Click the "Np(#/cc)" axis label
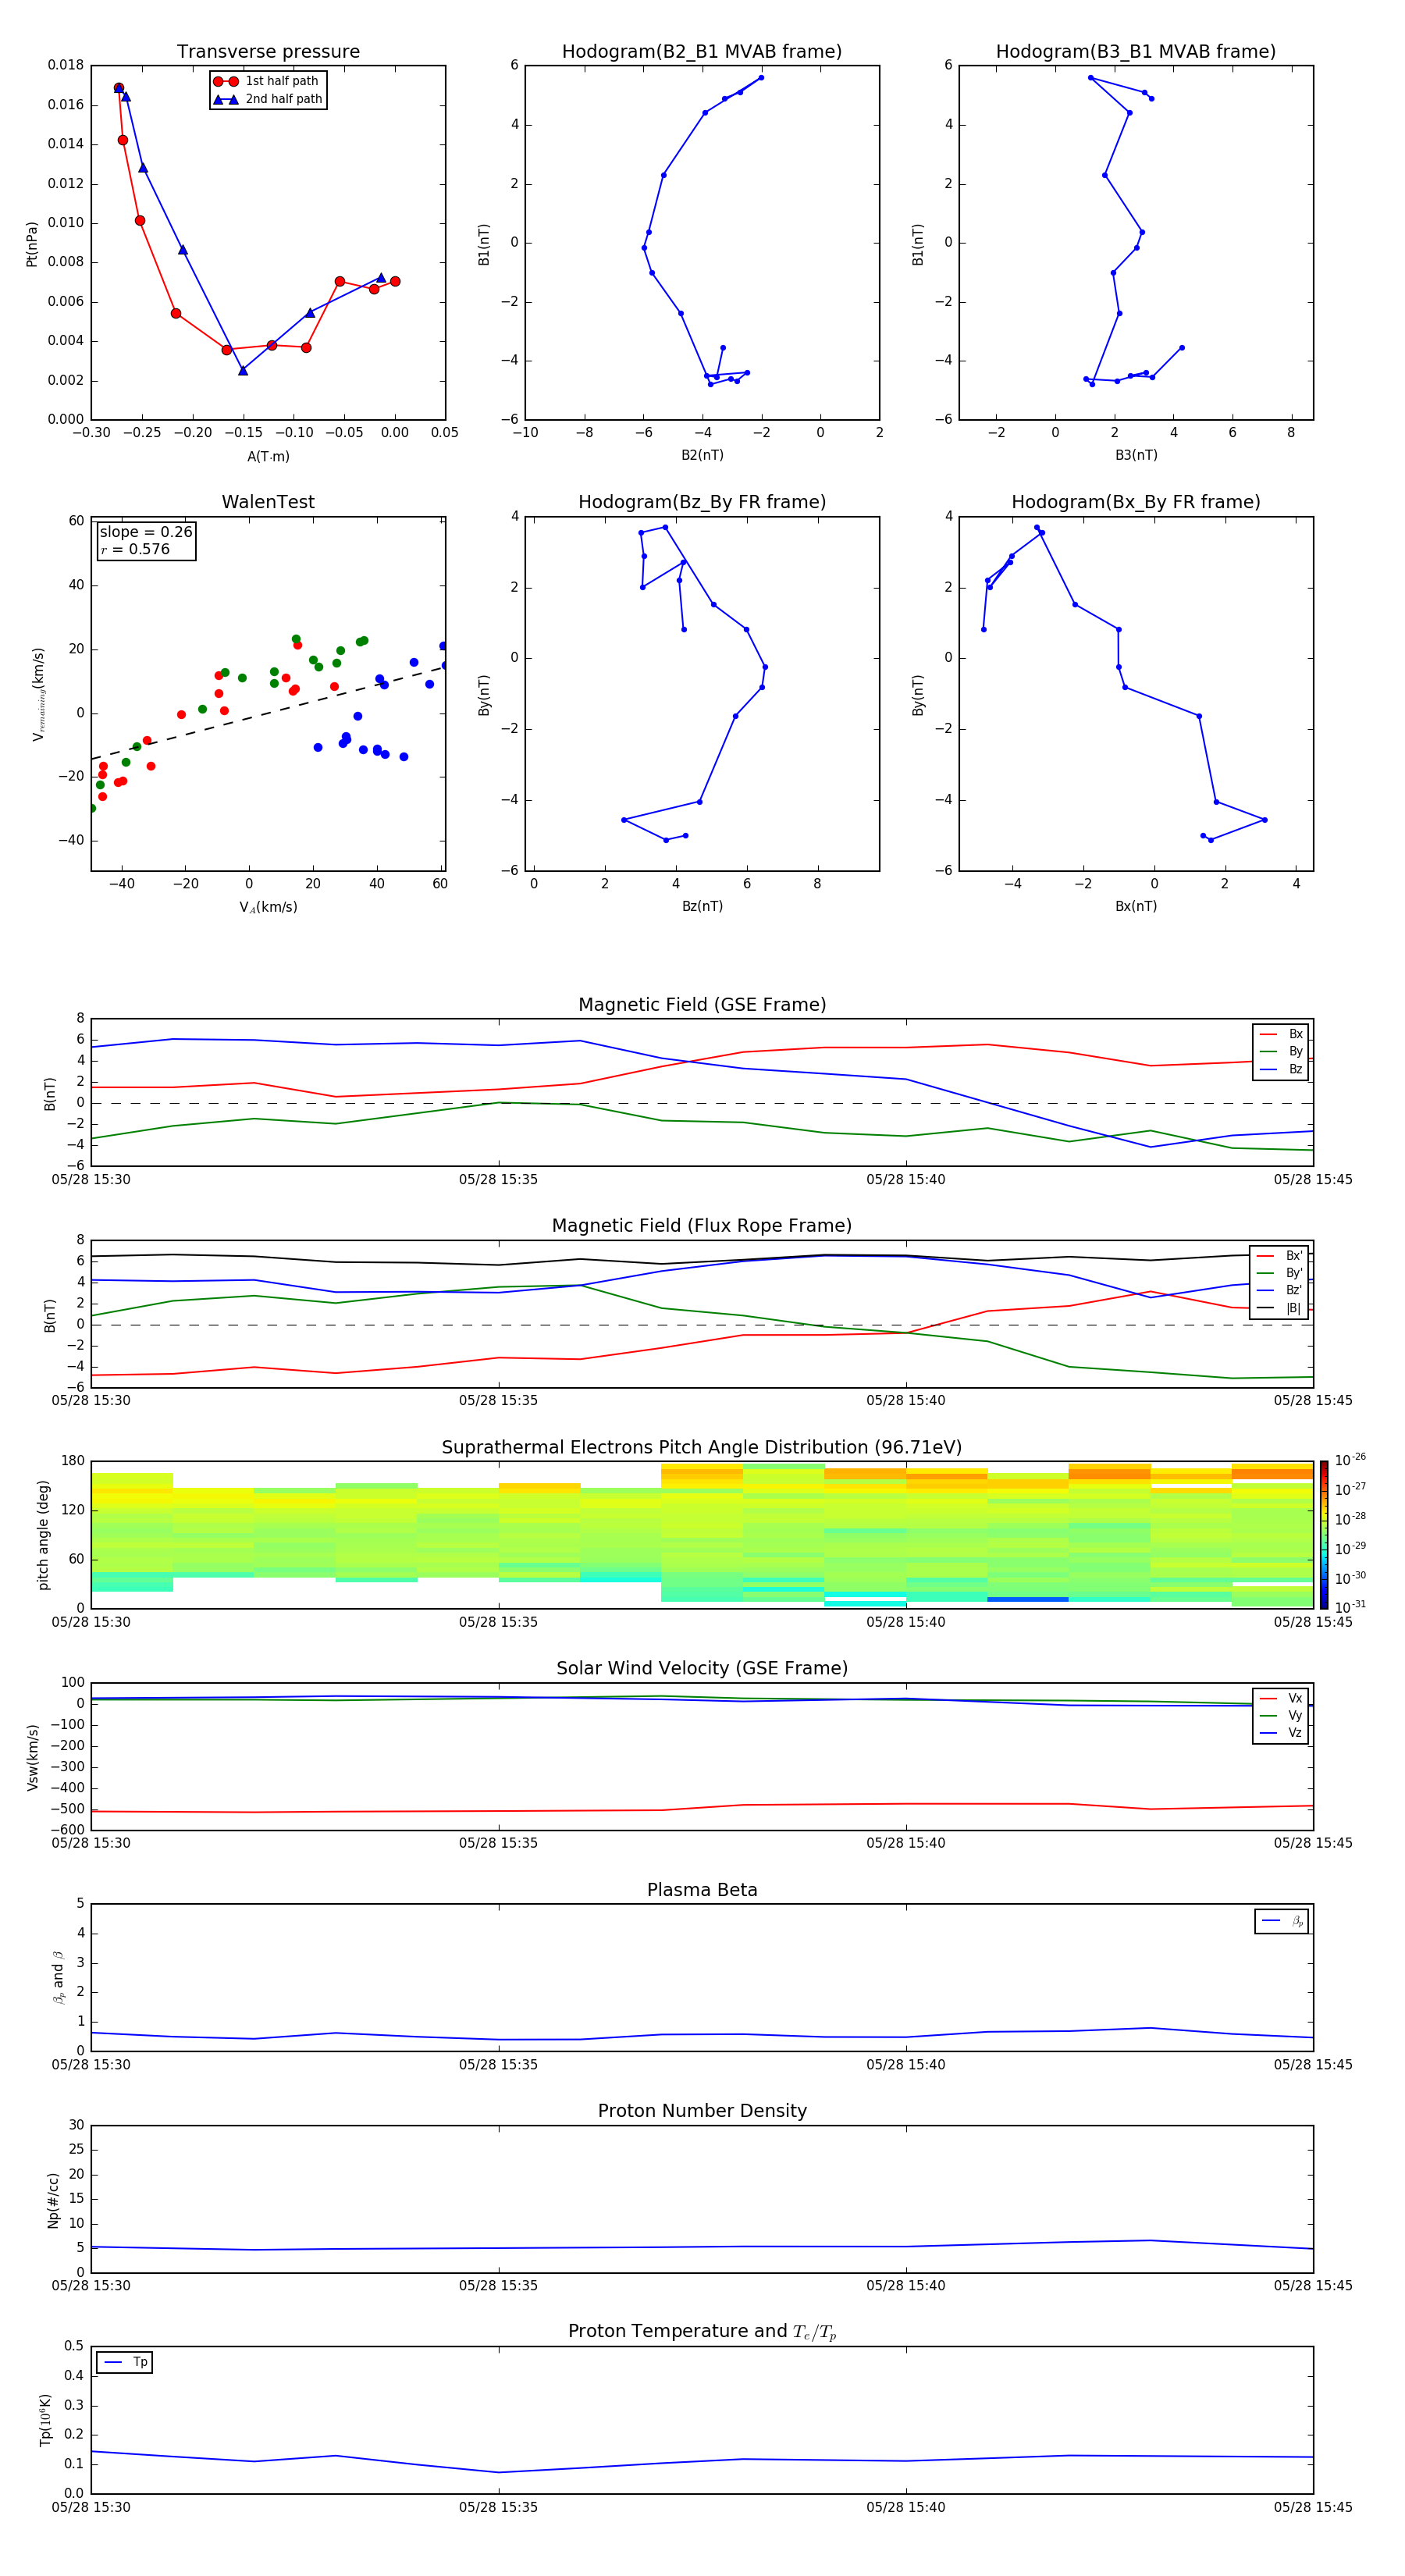This screenshot has width=1405, height=2576. 54,2200
